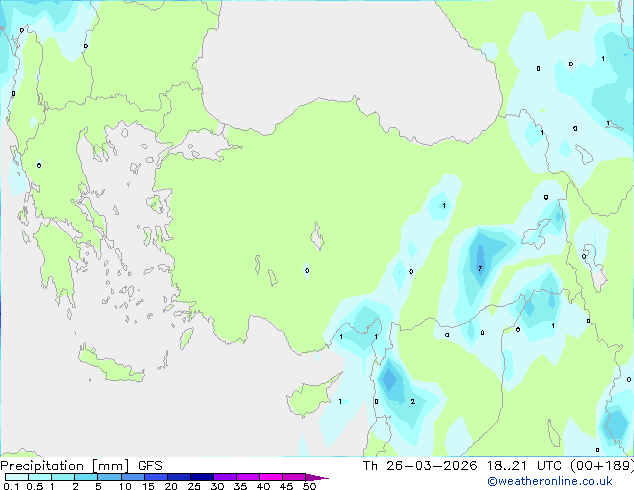Viewport: 634px width, 490px height.
Task: Select the 40–45 mm magenta legend swatch
Action: [271, 477]
